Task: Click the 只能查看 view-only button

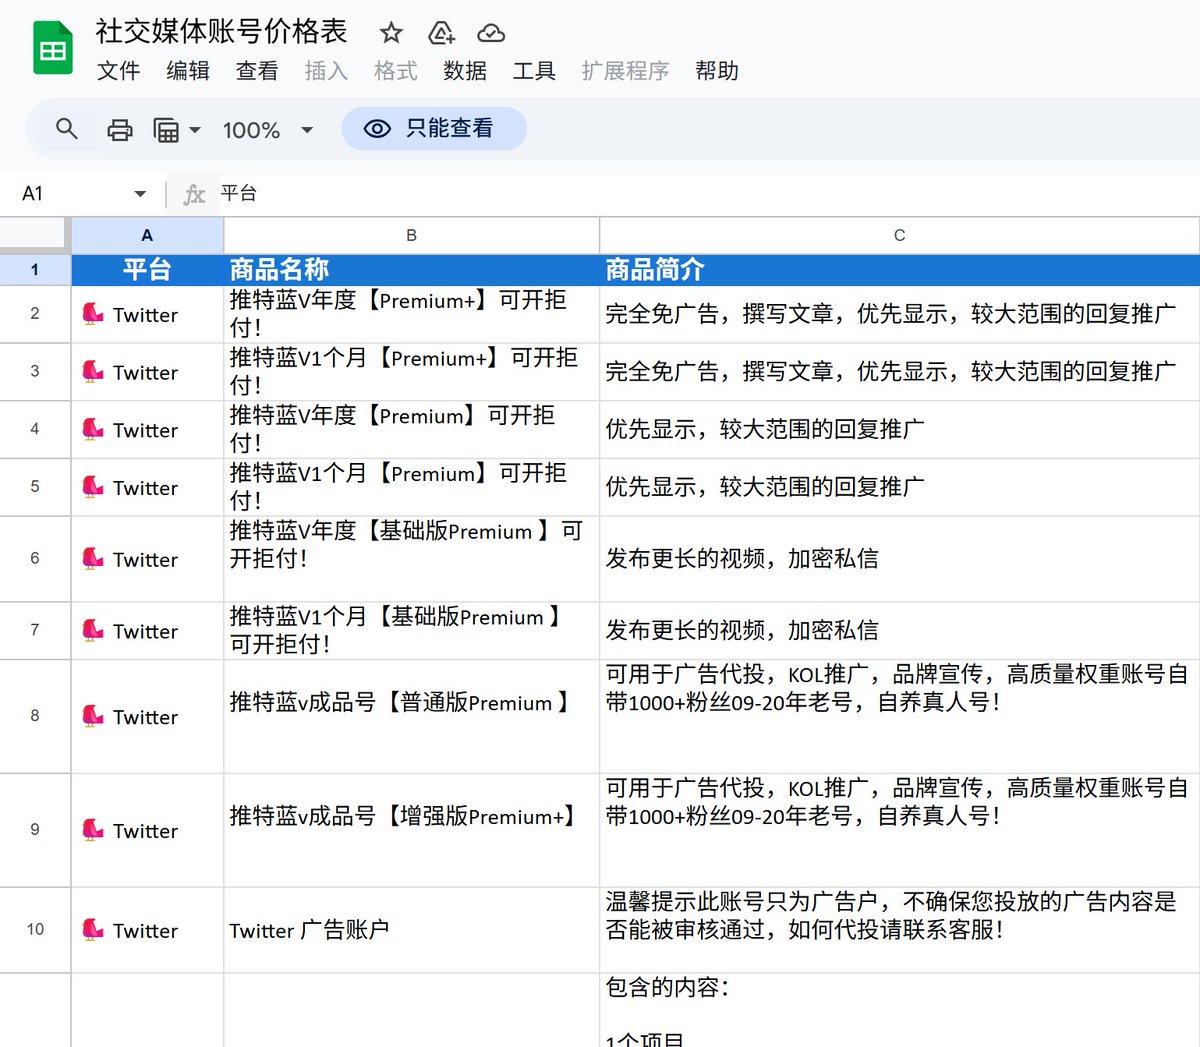Action: [x=434, y=129]
